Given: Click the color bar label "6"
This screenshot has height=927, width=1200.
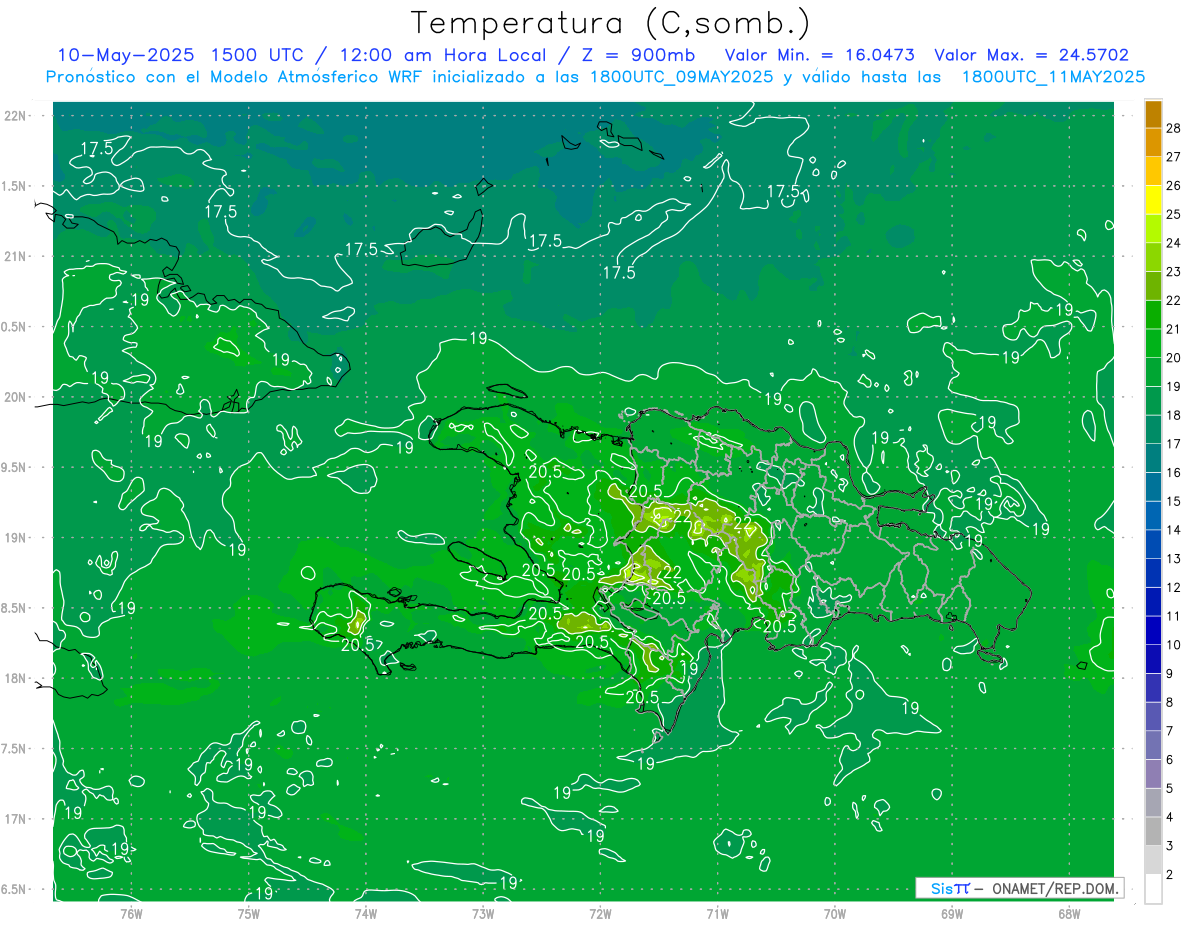Looking at the screenshot, I should [1171, 760].
